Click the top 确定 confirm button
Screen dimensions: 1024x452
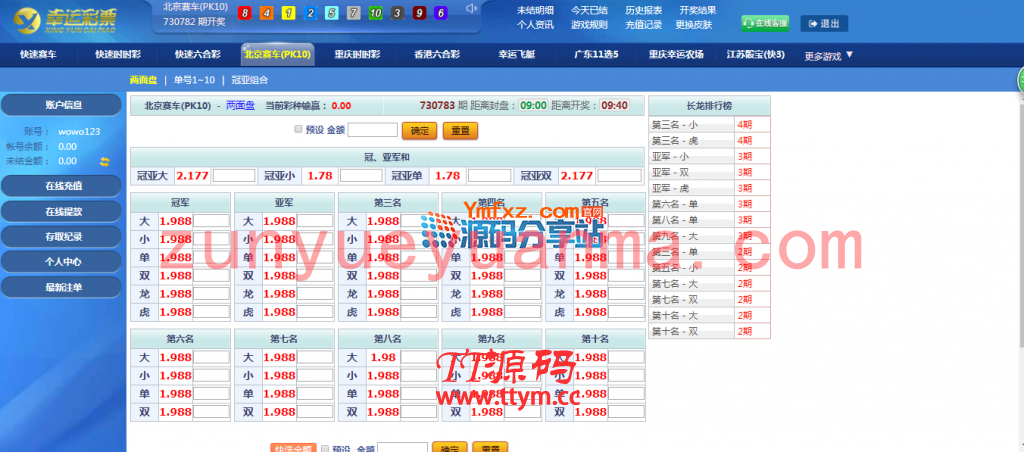[419, 130]
